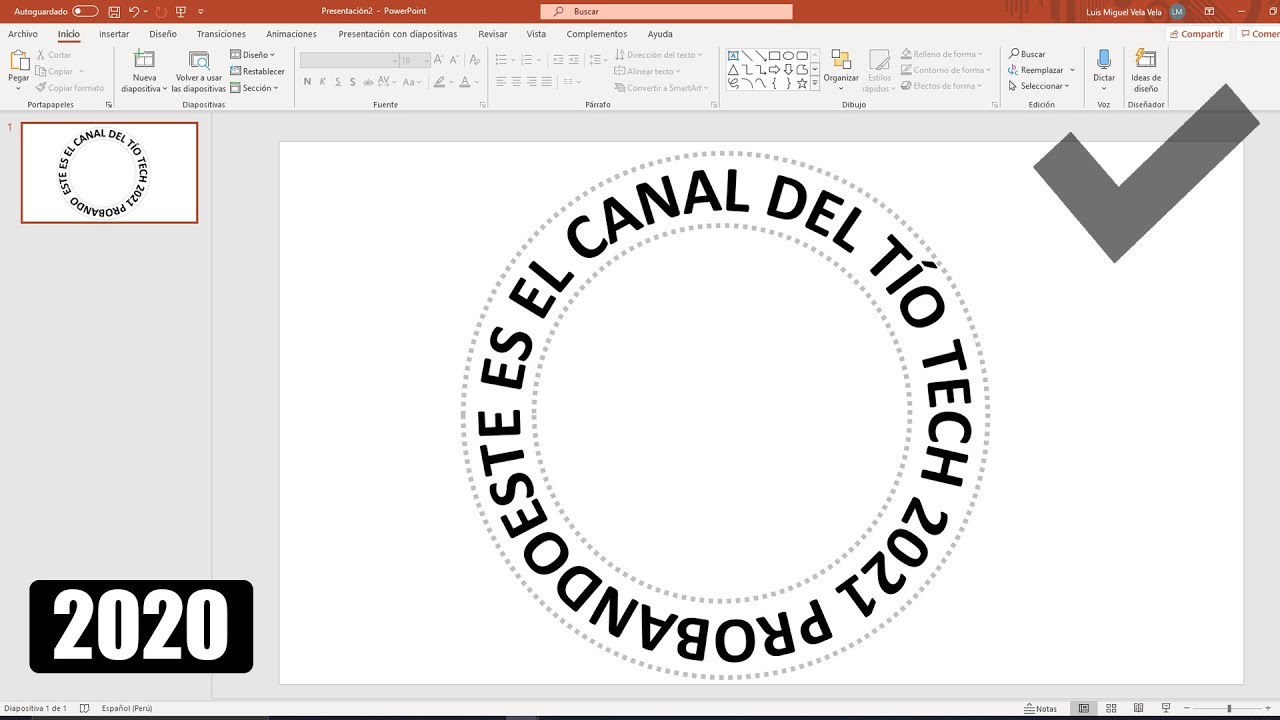
Task: Open Presentación con diapositivas tab
Action: [x=397, y=34]
